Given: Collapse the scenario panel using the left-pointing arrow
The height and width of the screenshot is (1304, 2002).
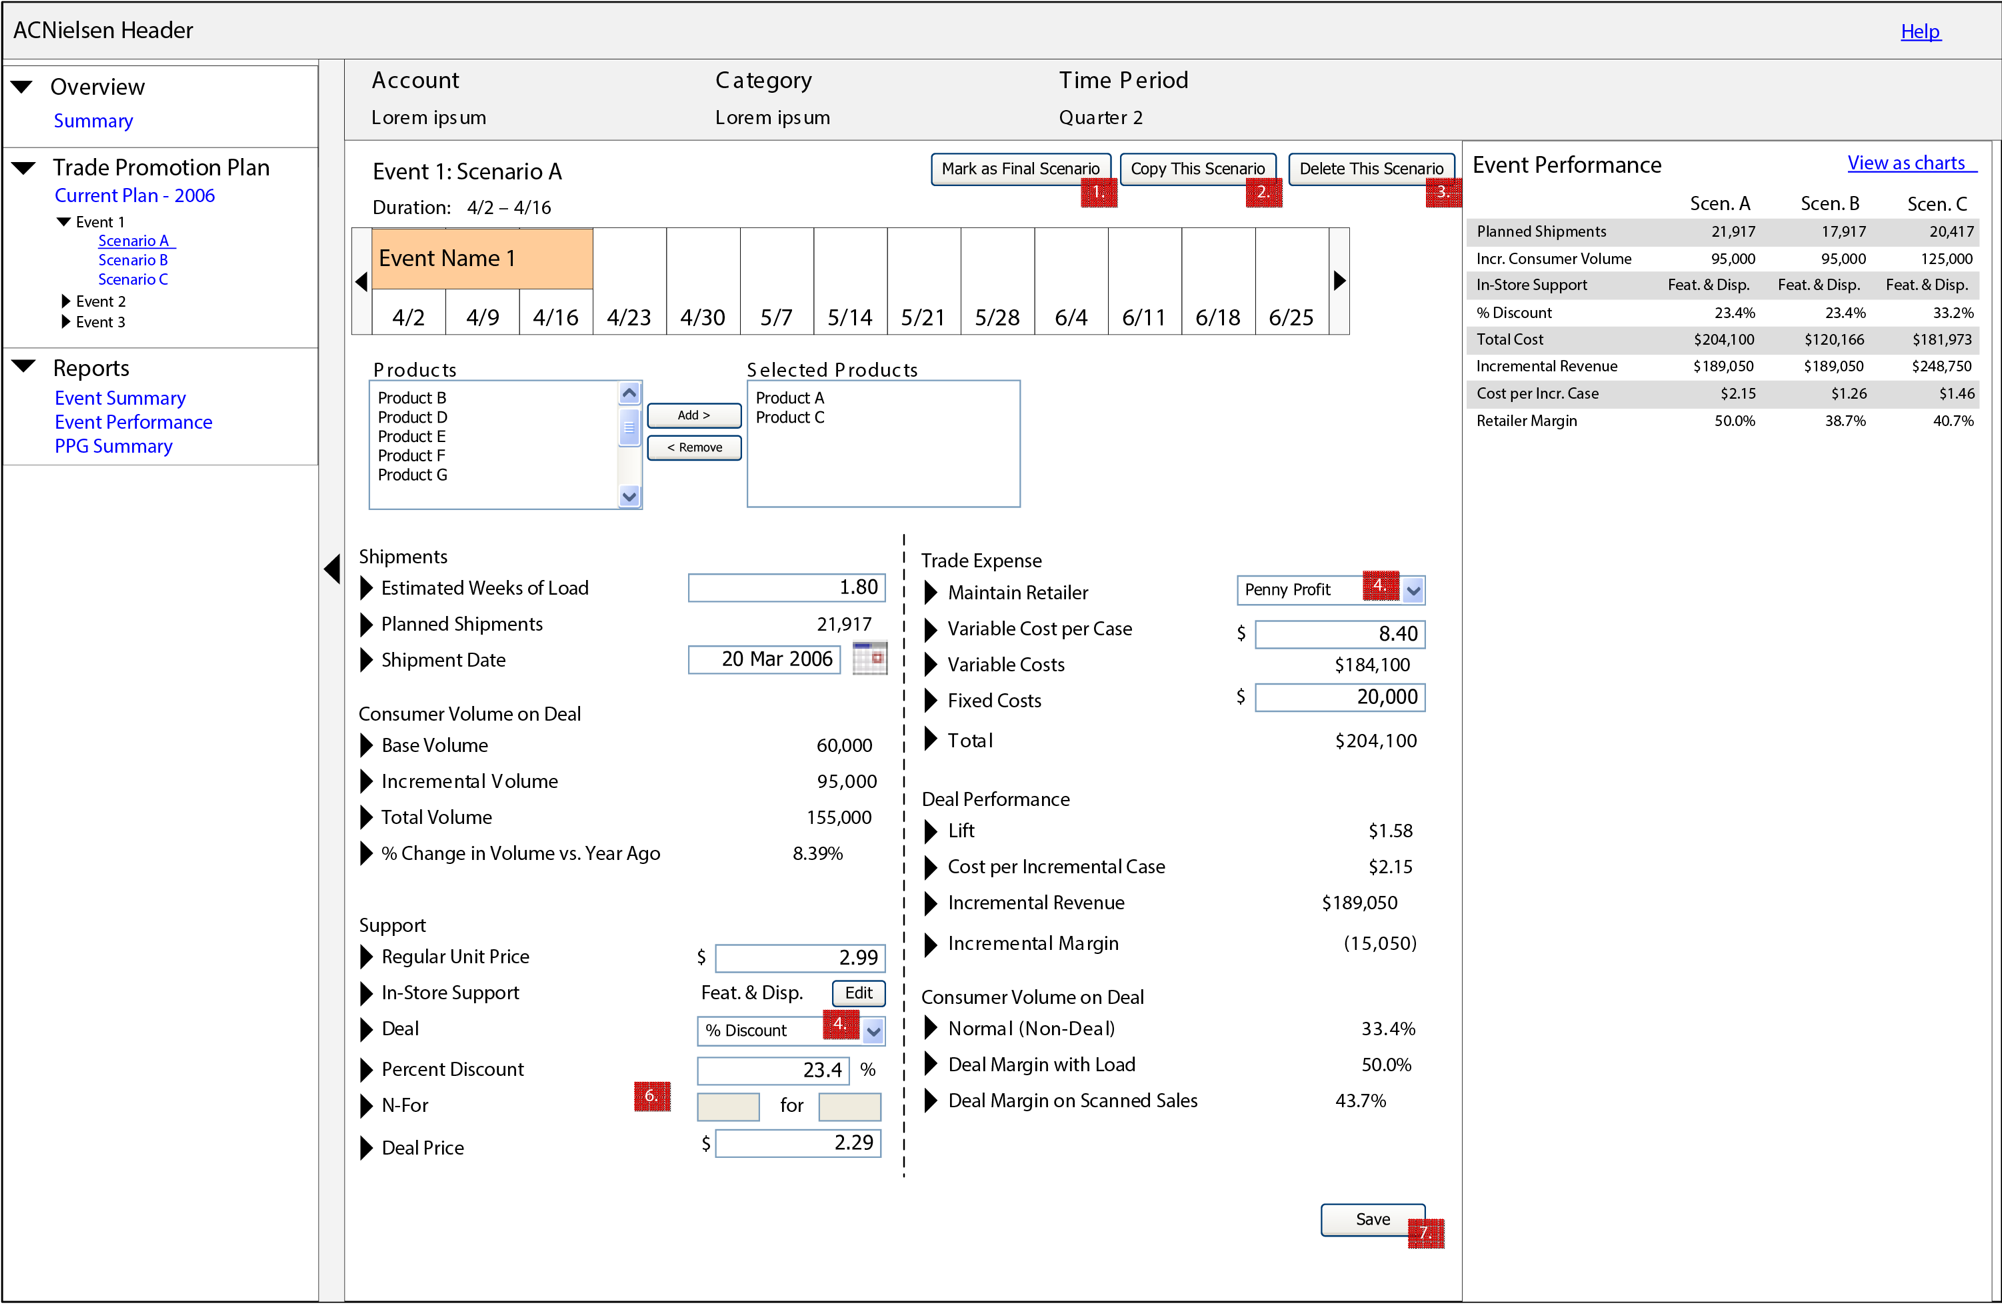Looking at the screenshot, I should (334, 569).
